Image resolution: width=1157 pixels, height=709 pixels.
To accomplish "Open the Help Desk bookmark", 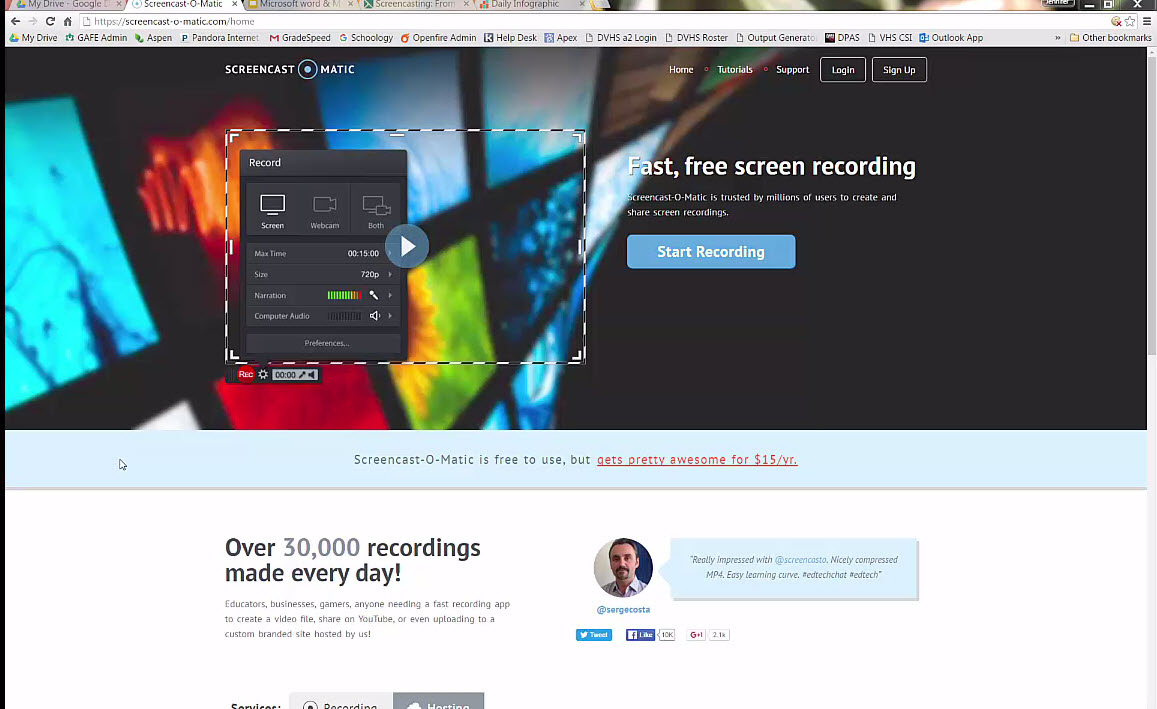I will point(510,38).
